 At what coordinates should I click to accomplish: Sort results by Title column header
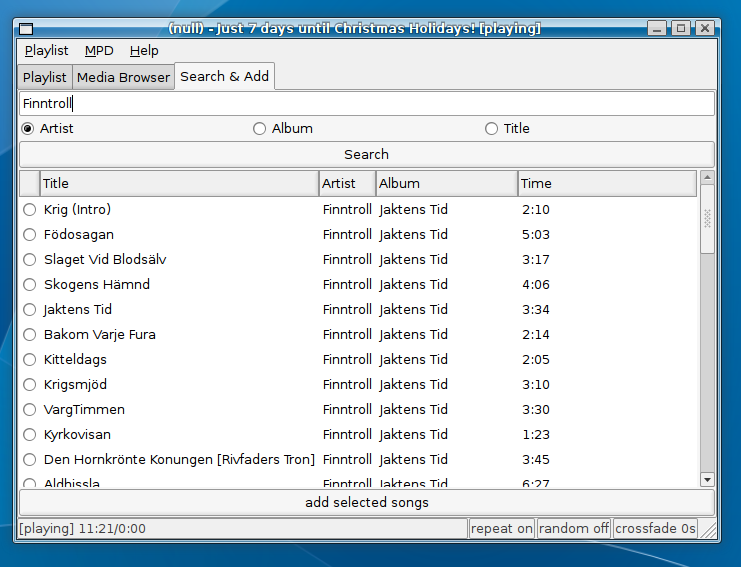click(180, 183)
